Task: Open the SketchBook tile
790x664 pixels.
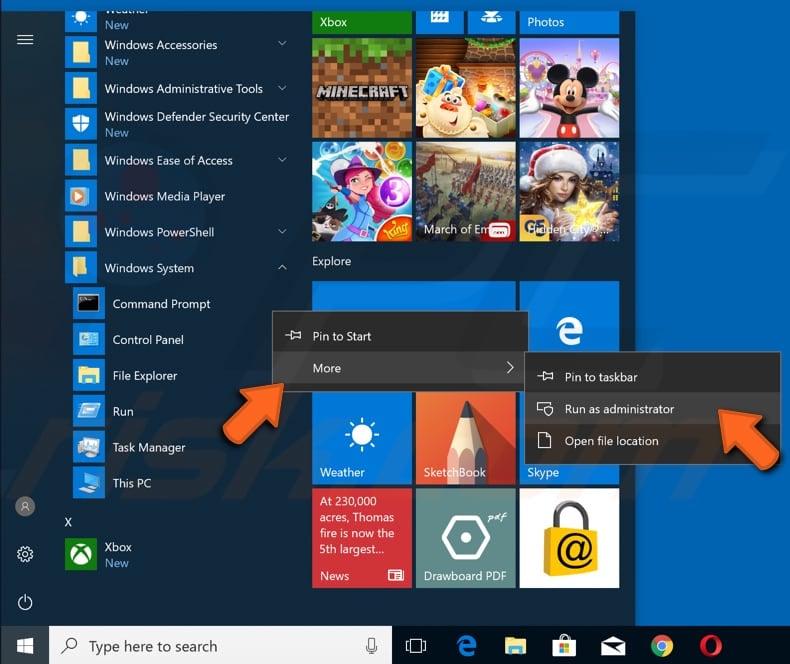Action: (466, 438)
